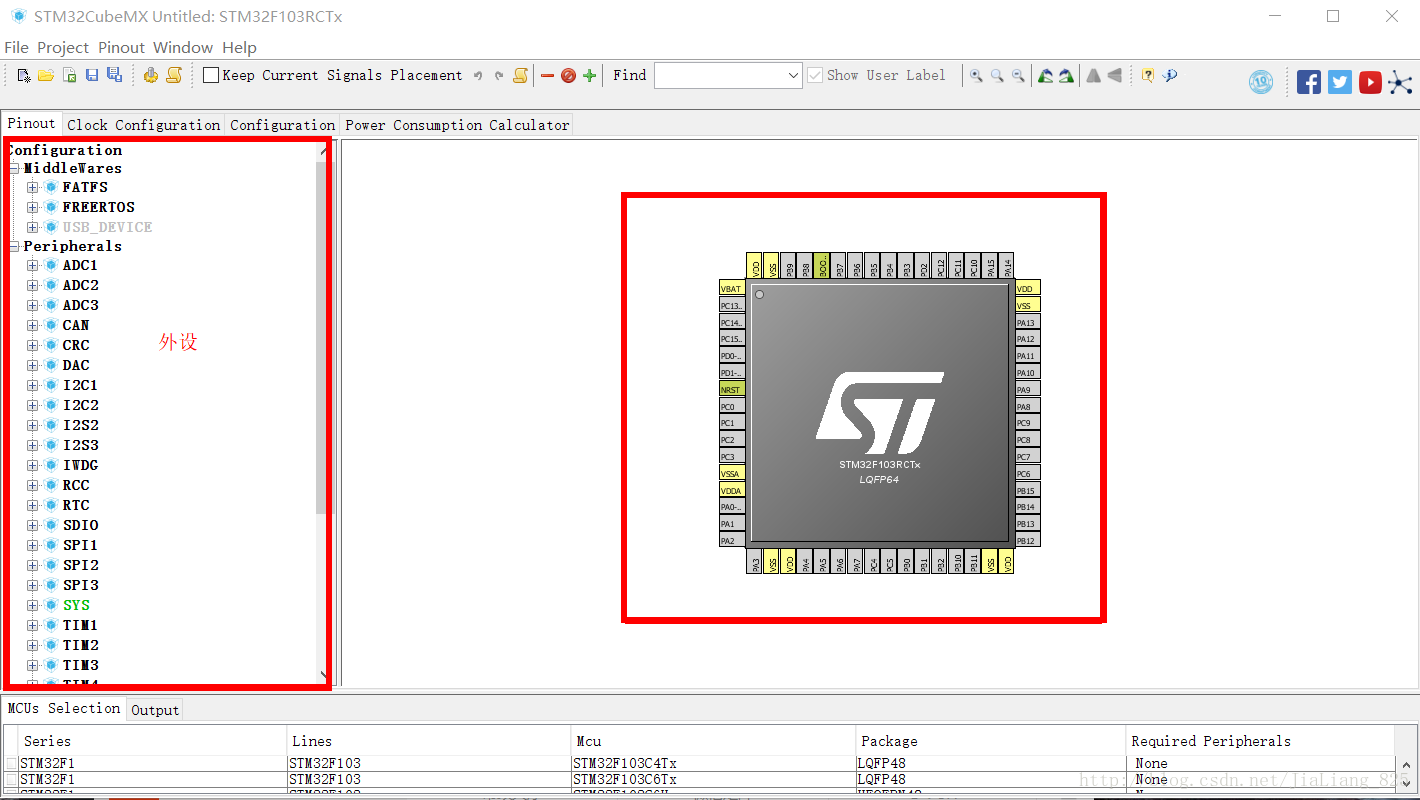Select the MCUs Selection tab
Viewport: 1420px width, 800px height.
click(x=64, y=708)
